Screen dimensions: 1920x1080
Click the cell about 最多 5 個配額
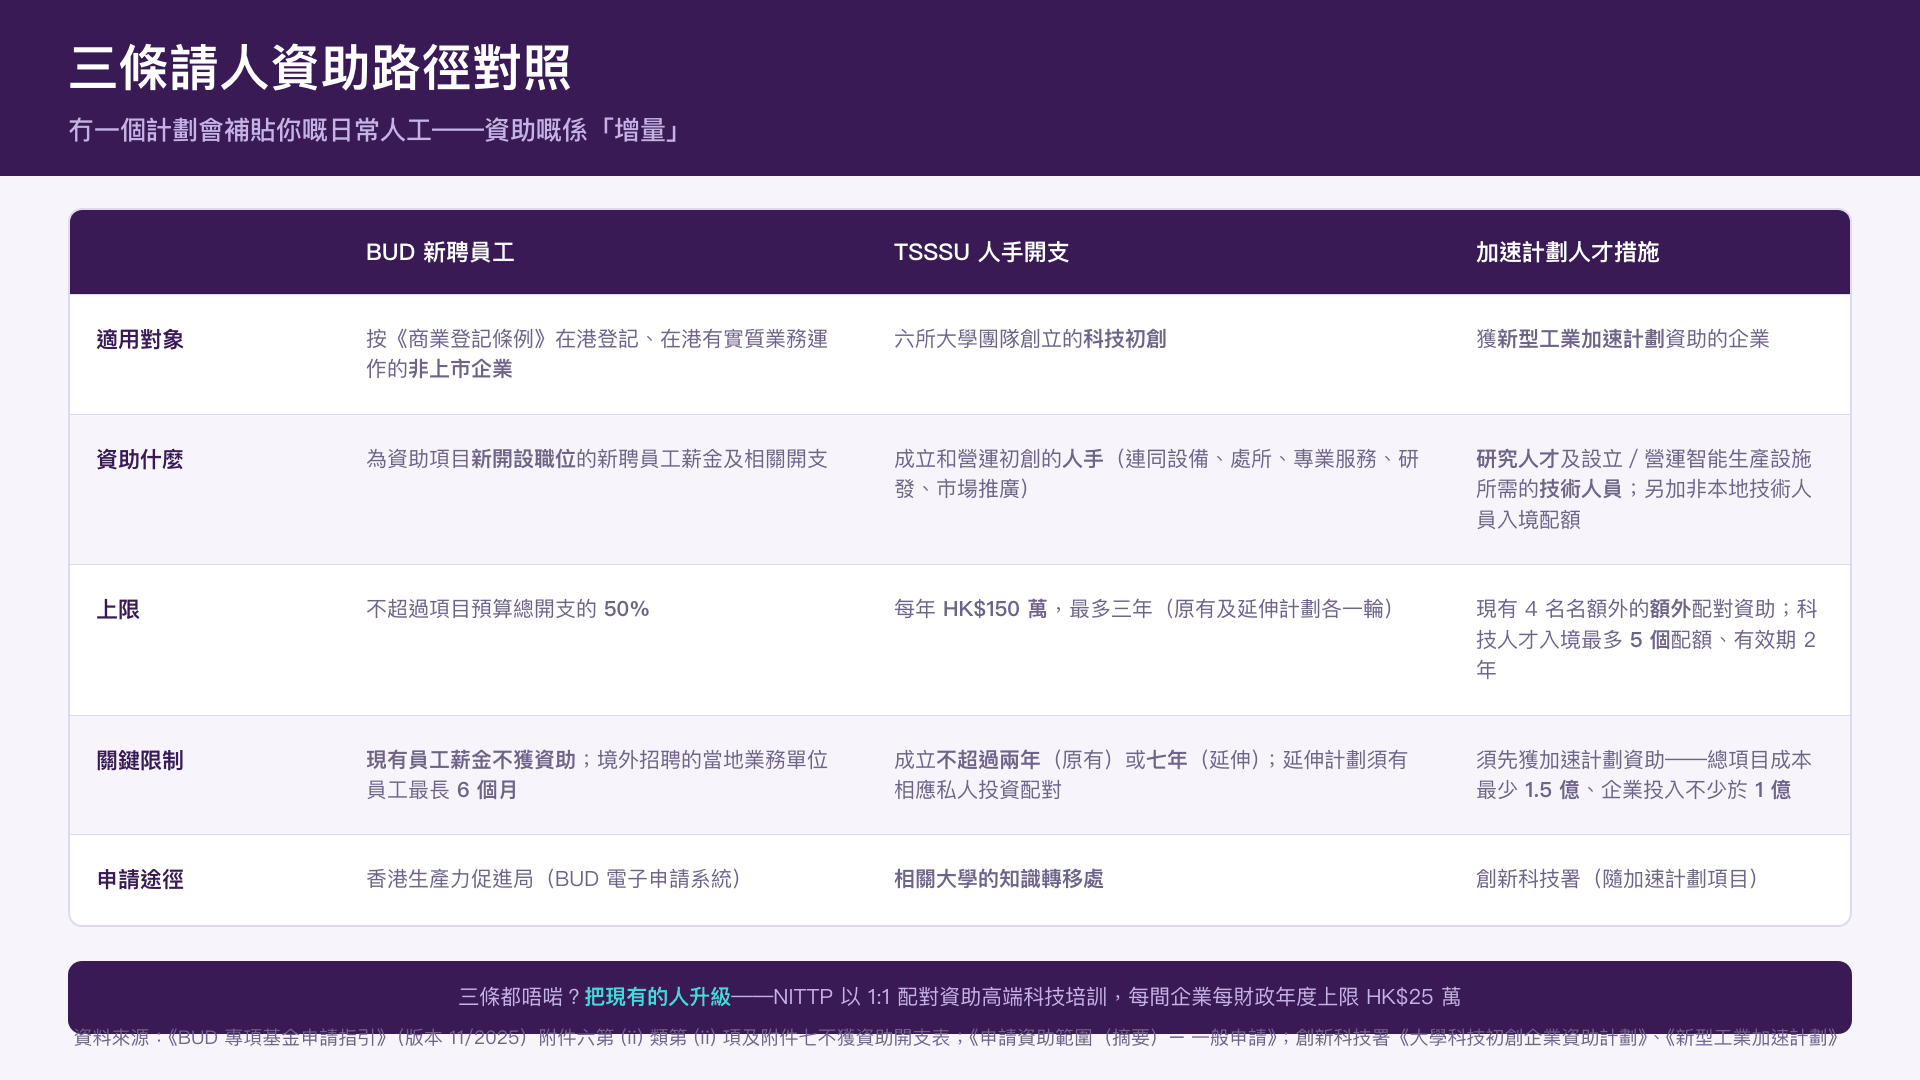1647,639
